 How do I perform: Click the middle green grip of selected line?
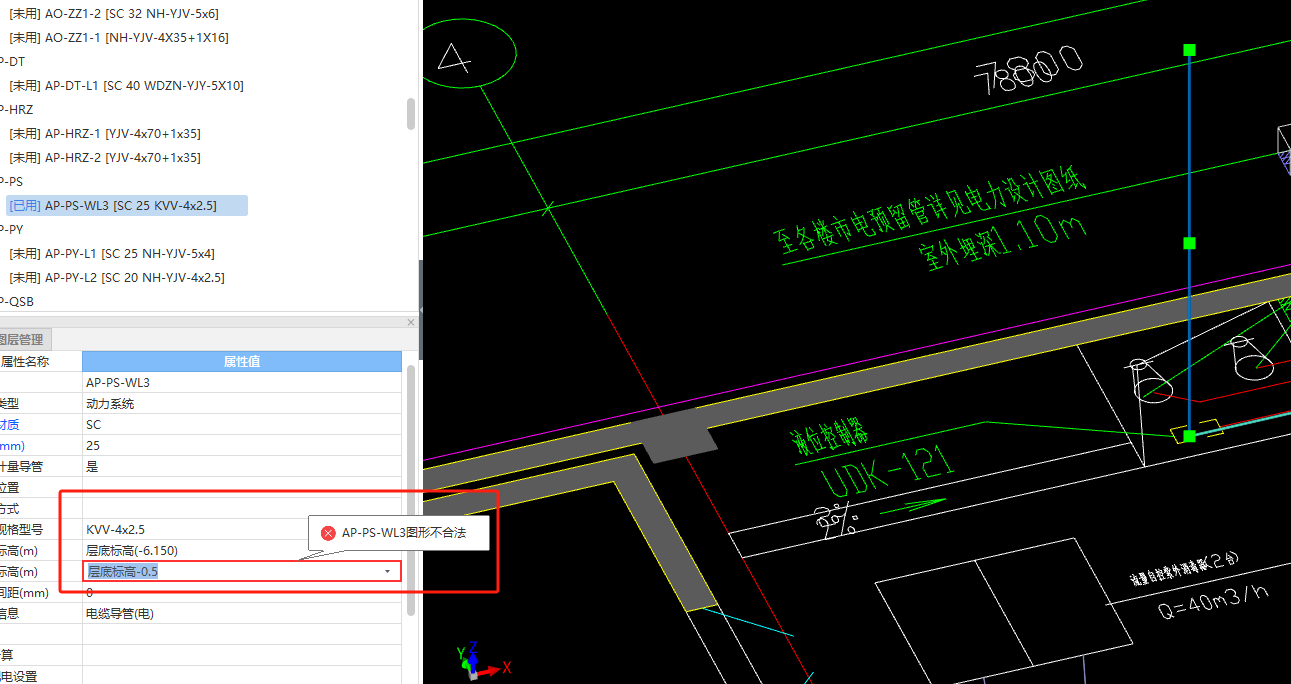(1189, 243)
